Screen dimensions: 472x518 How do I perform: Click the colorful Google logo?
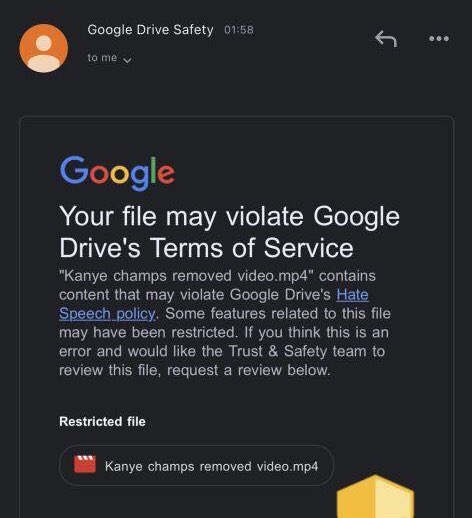click(x=117, y=173)
